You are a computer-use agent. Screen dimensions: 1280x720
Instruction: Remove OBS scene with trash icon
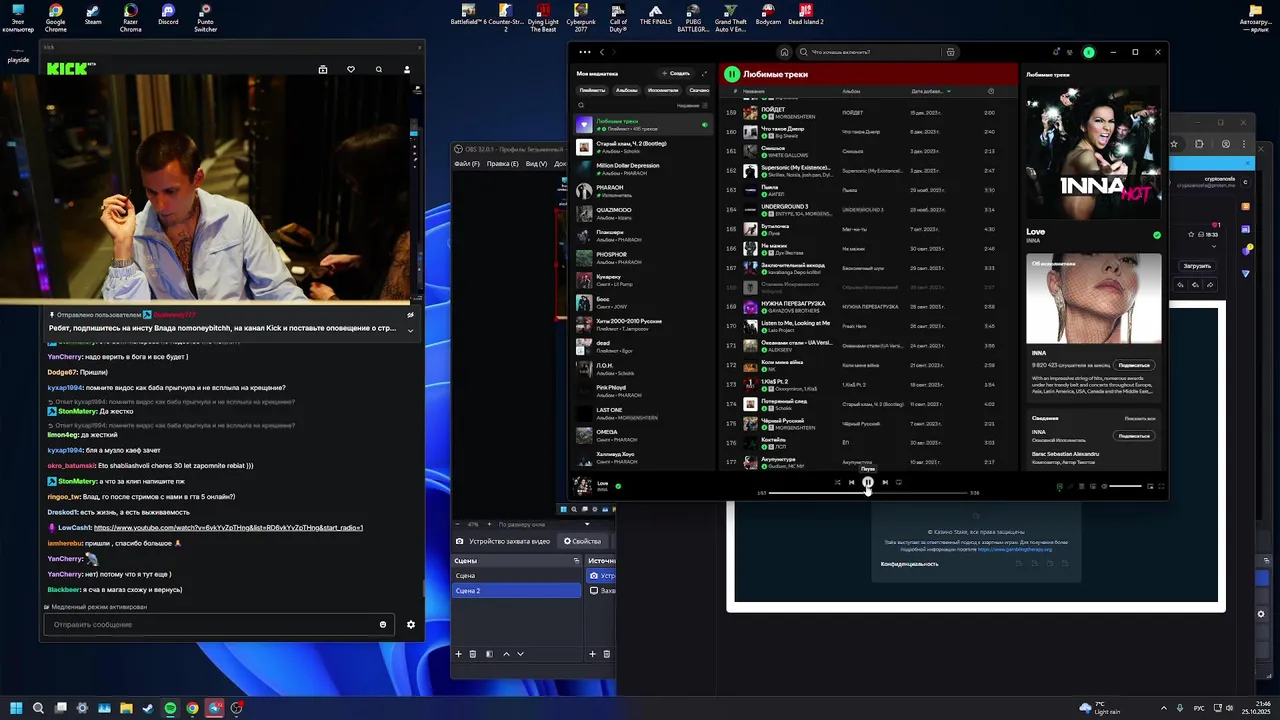[x=473, y=654]
